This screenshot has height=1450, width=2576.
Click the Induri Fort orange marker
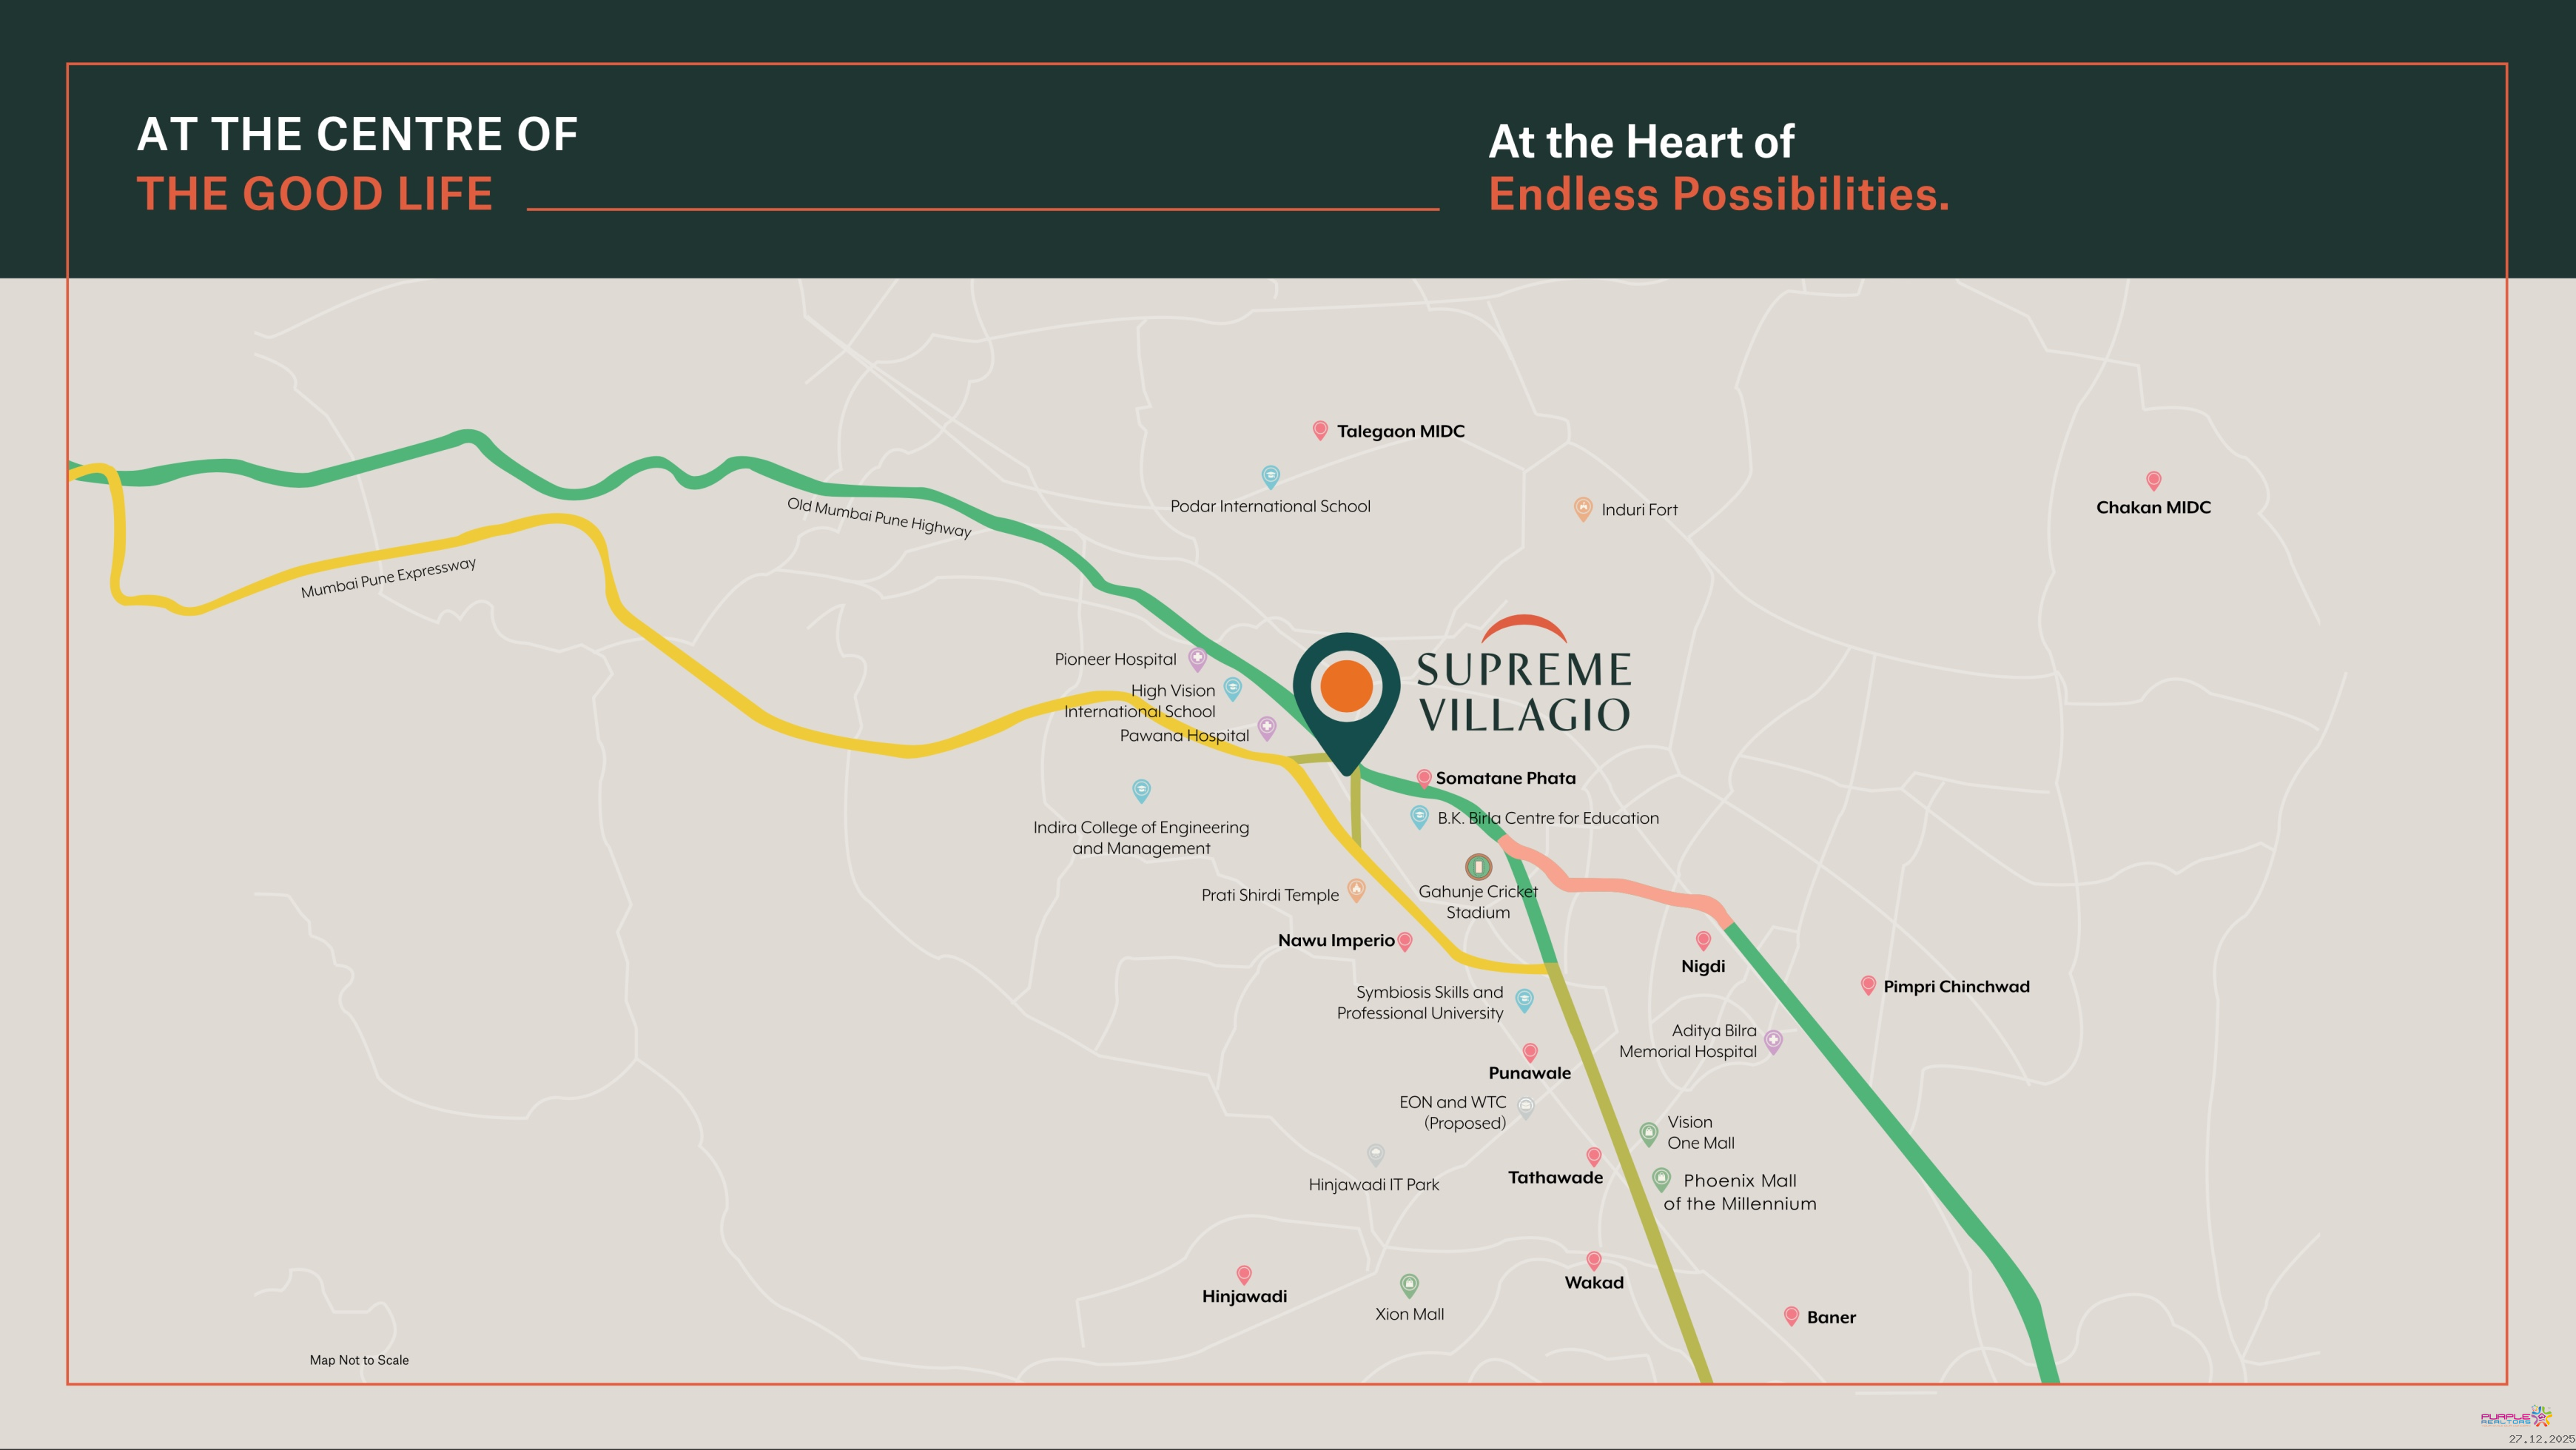pos(1583,508)
